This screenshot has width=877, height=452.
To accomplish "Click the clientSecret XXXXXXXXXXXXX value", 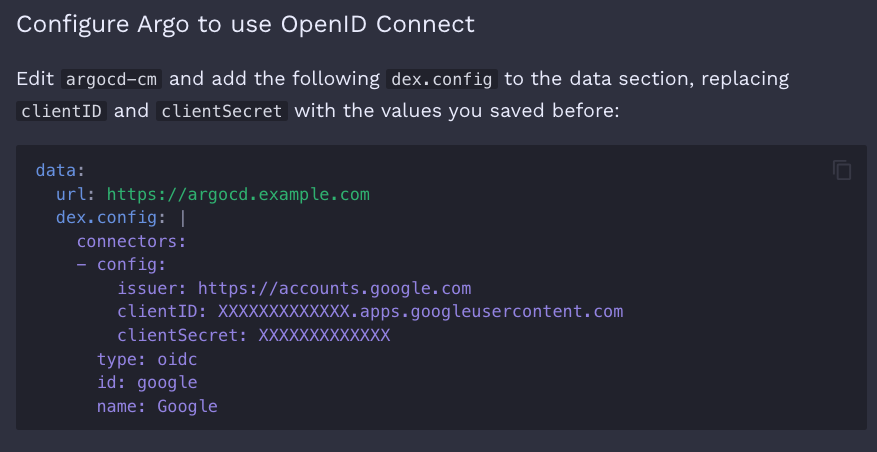I will tap(324, 336).
